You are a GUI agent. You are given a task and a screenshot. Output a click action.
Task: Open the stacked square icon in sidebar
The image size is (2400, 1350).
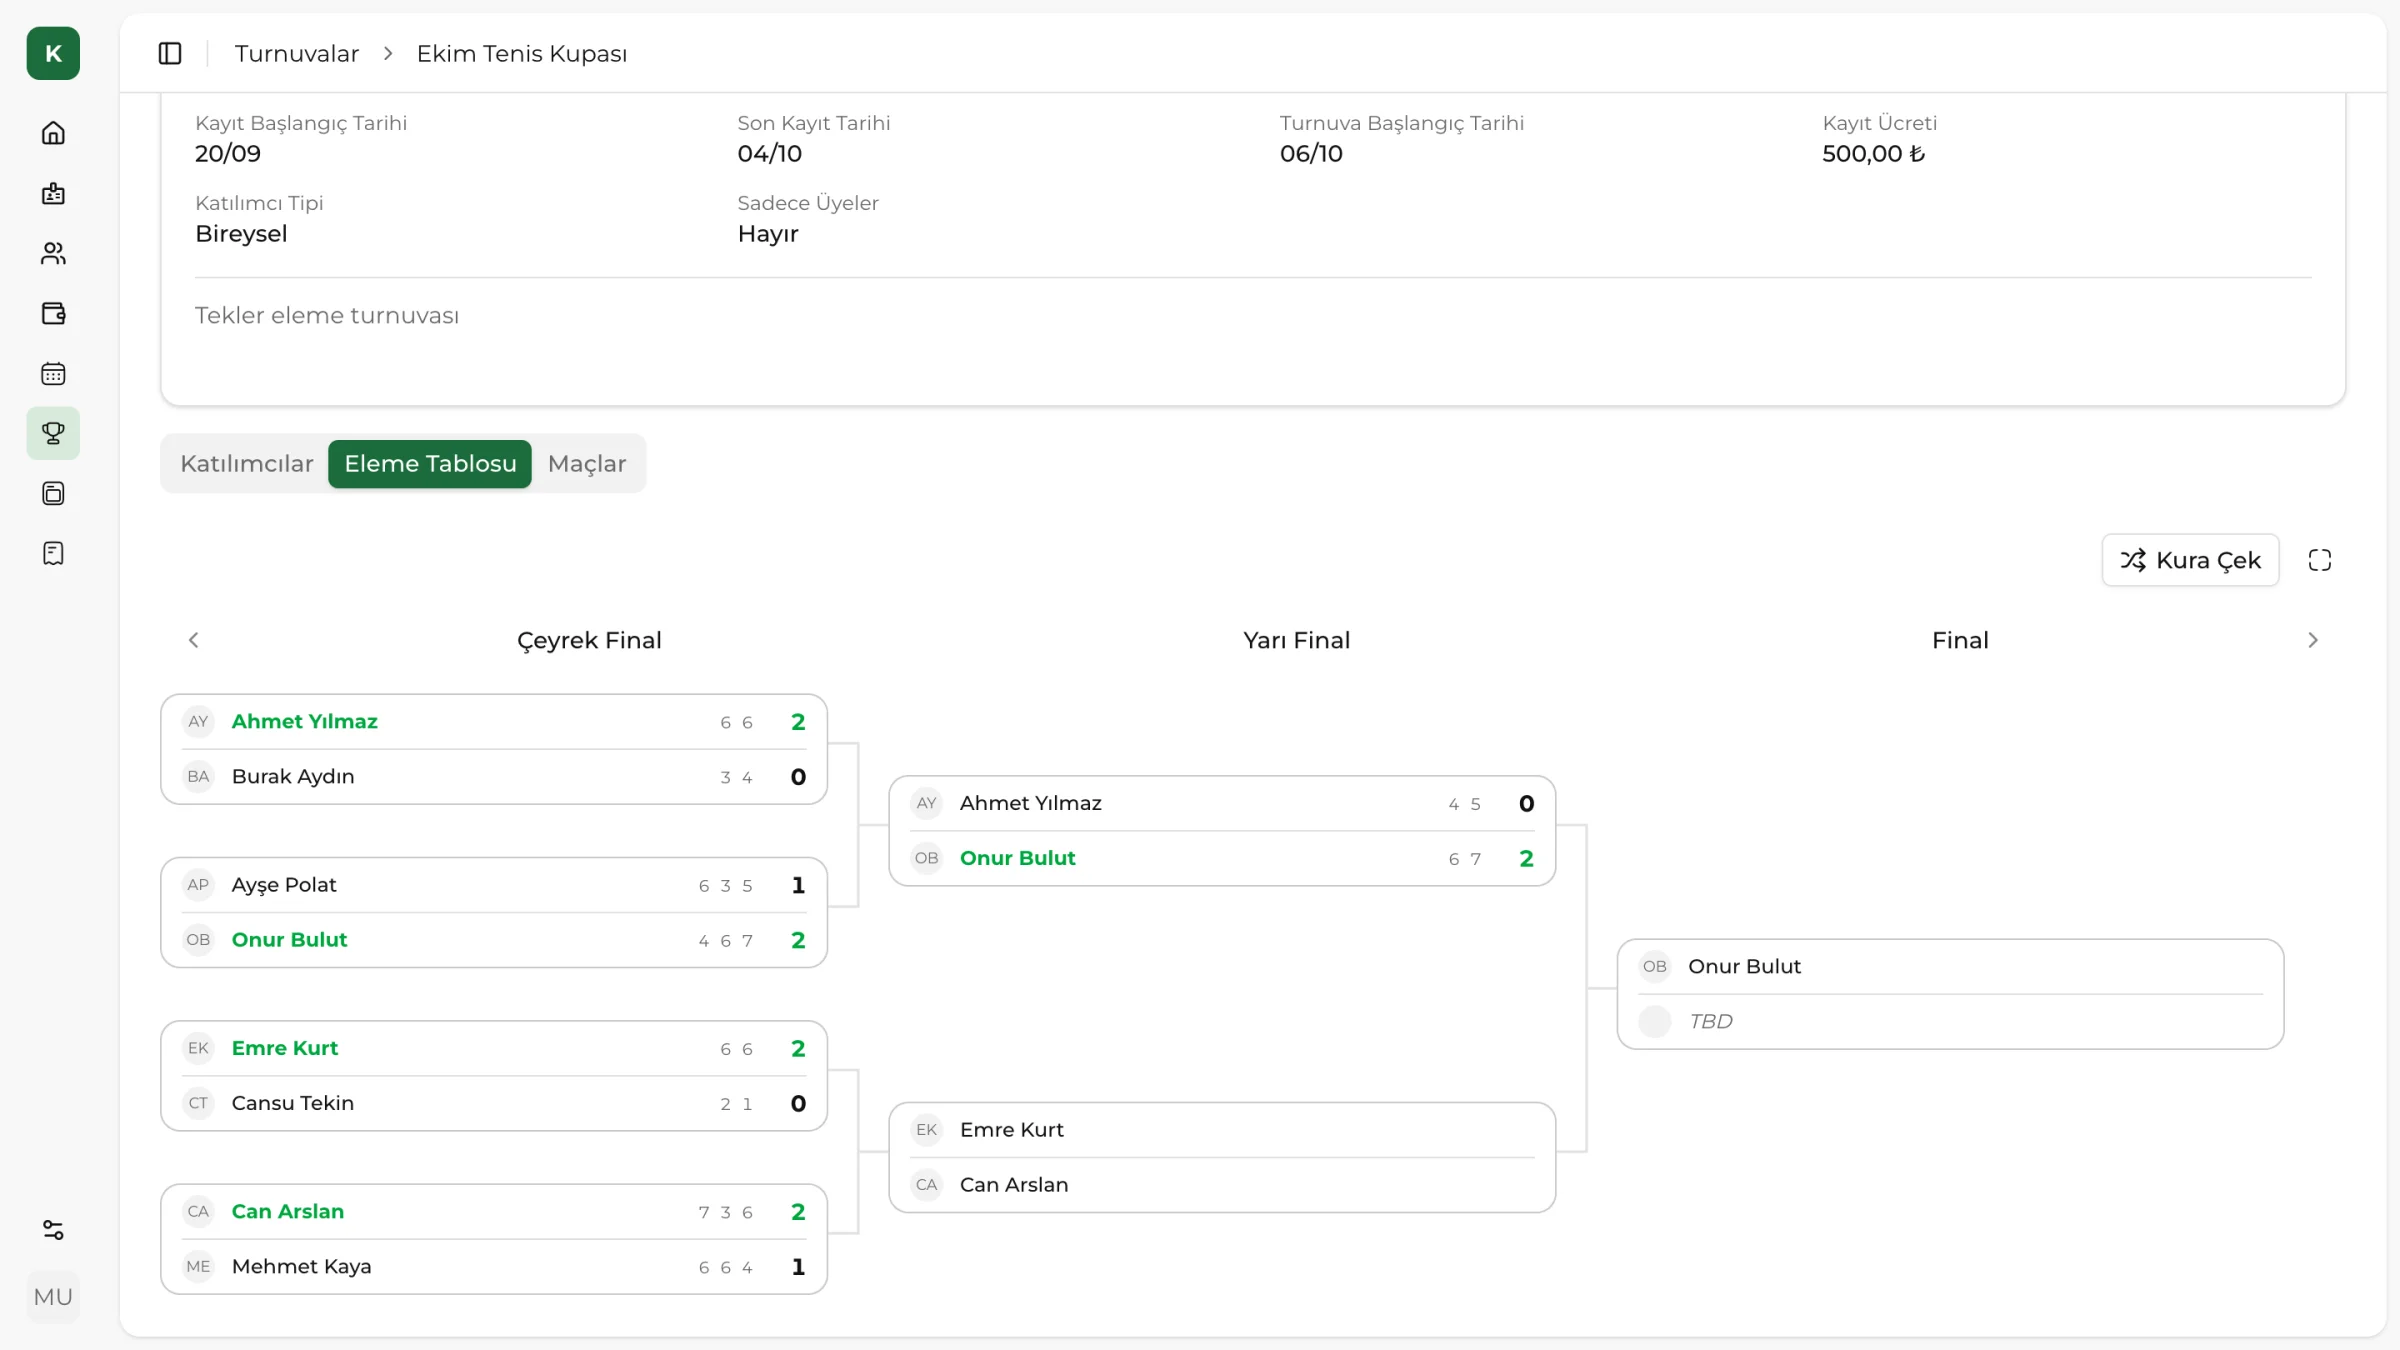click(53, 493)
